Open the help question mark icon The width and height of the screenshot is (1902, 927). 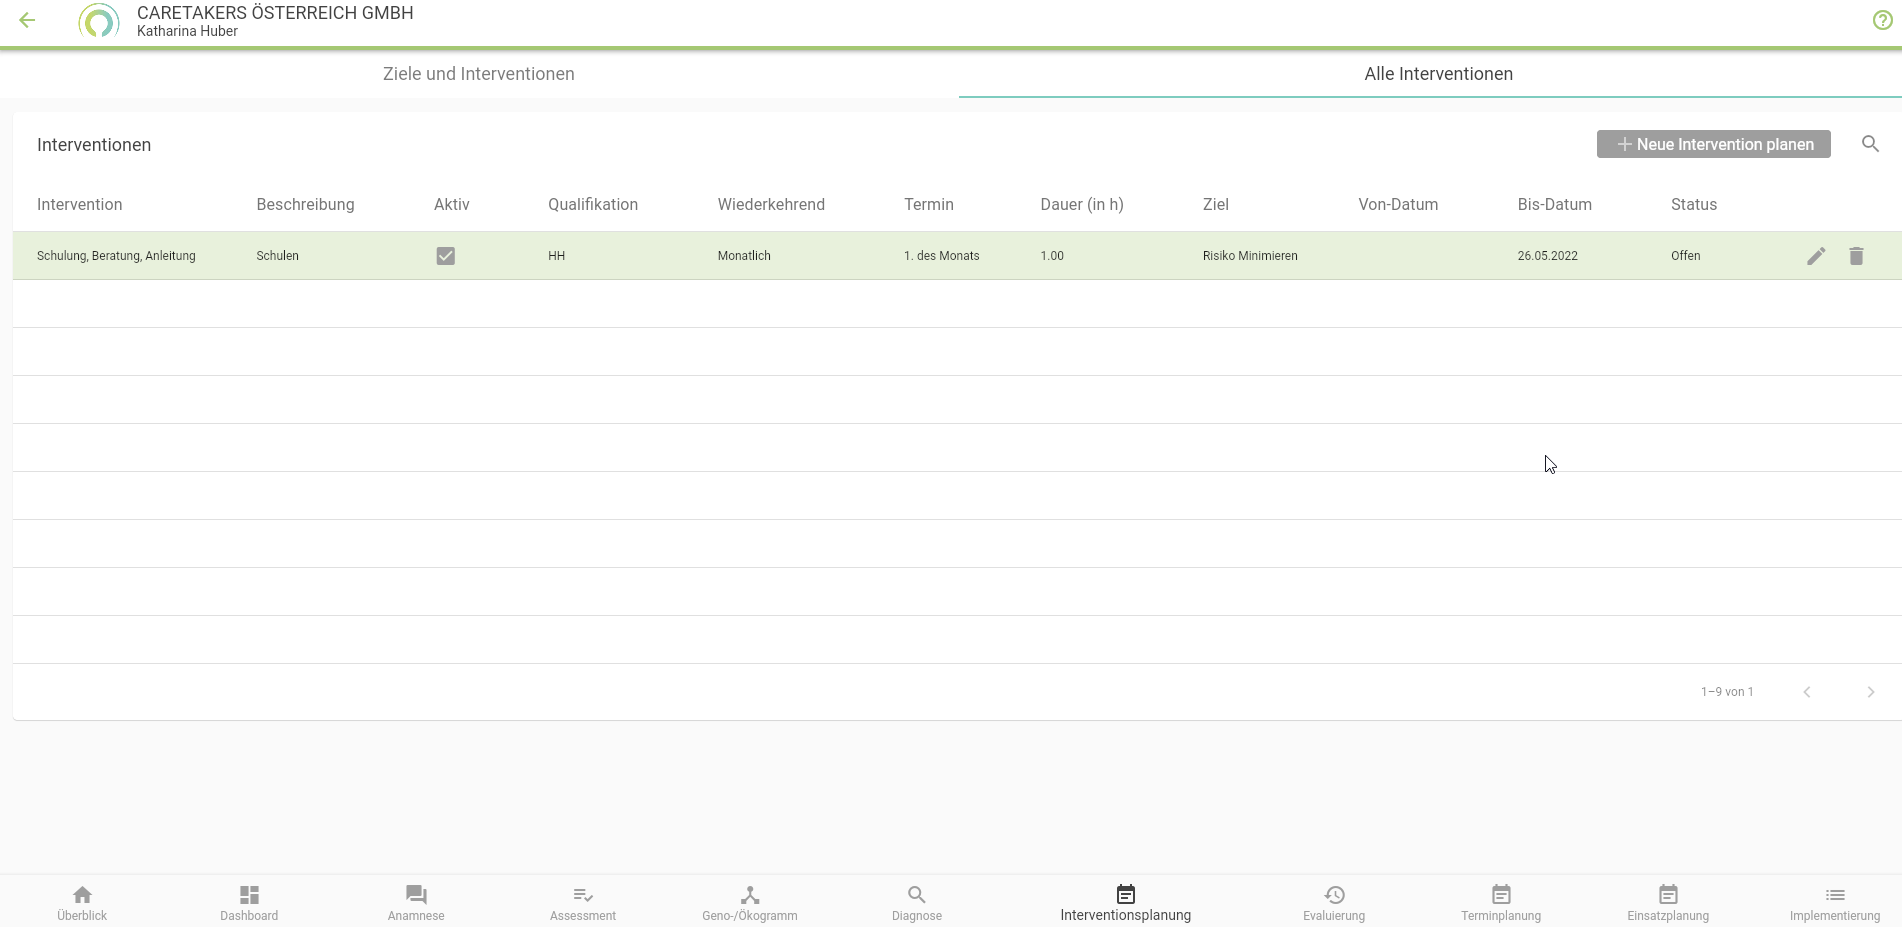(x=1882, y=20)
